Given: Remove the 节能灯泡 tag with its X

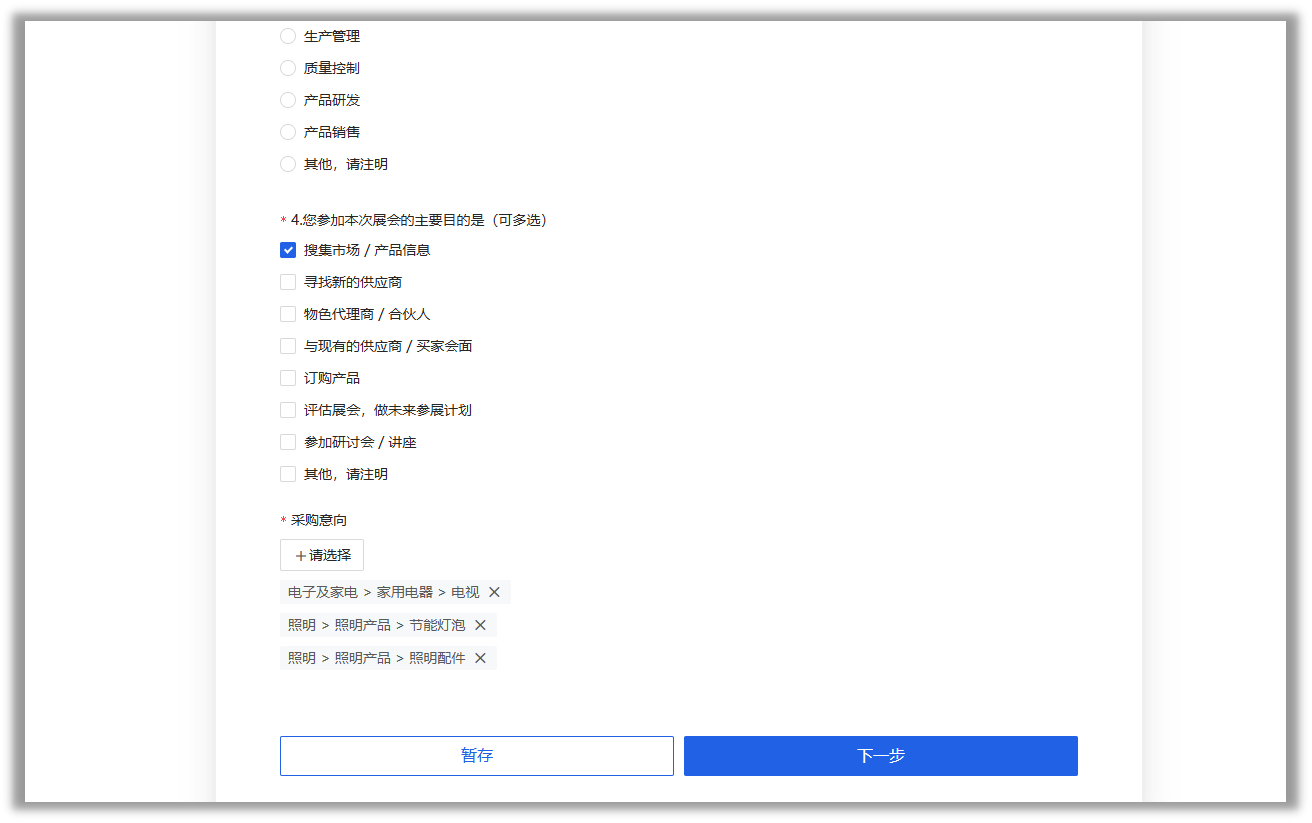Looking at the screenshot, I should [x=480, y=625].
